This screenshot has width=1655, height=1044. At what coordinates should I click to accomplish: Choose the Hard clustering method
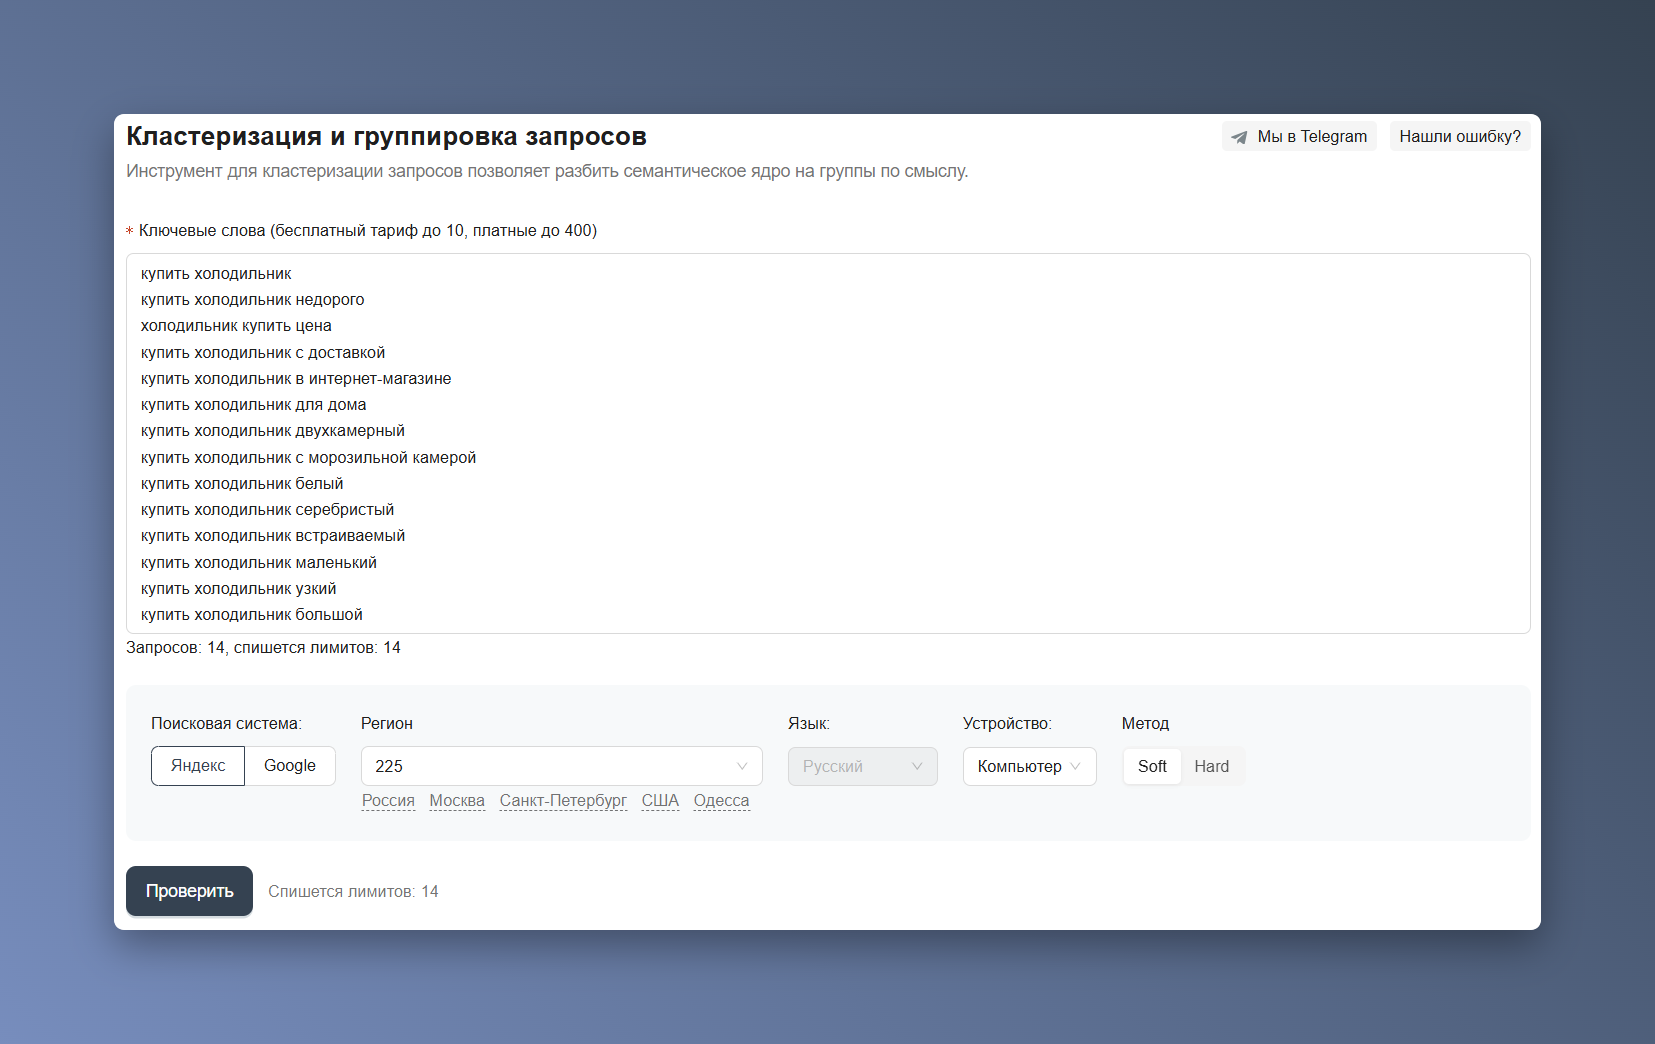coord(1211,767)
